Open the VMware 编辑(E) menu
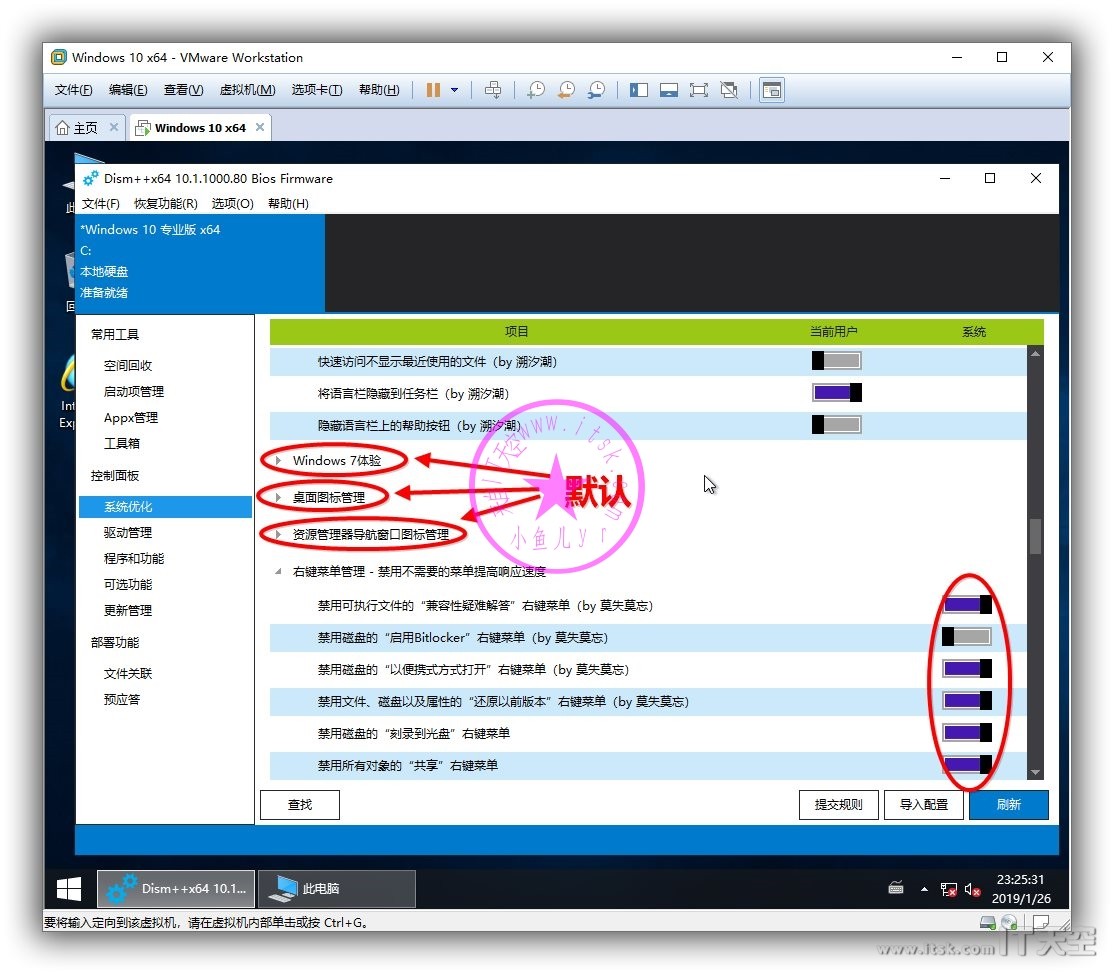 tap(129, 90)
